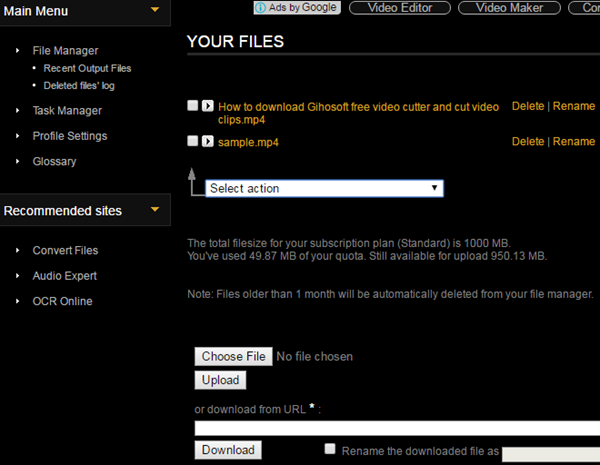Click play icon beside Gihosoft video file
This screenshot has height=465, width=600.
pos(207,106)
